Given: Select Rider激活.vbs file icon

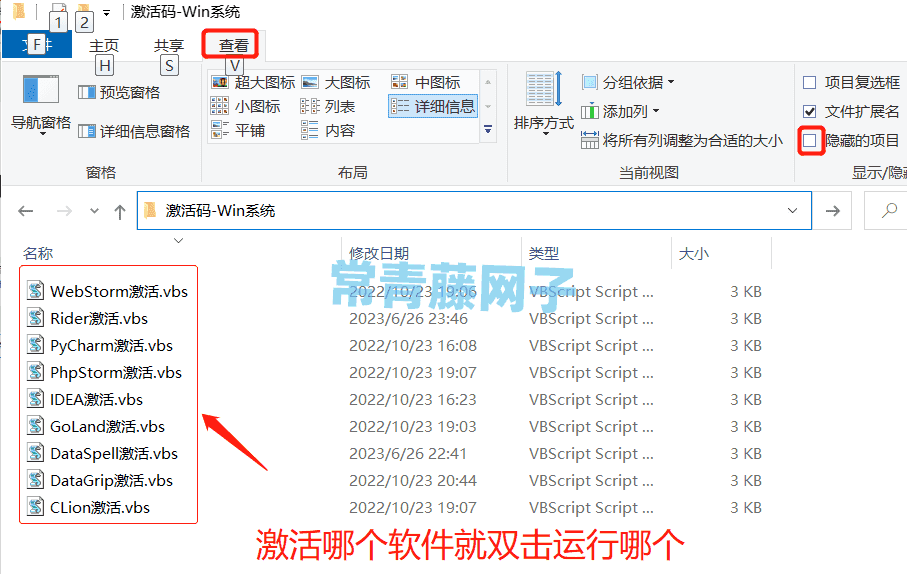Looking at the screenshot, I should [35, 318].
